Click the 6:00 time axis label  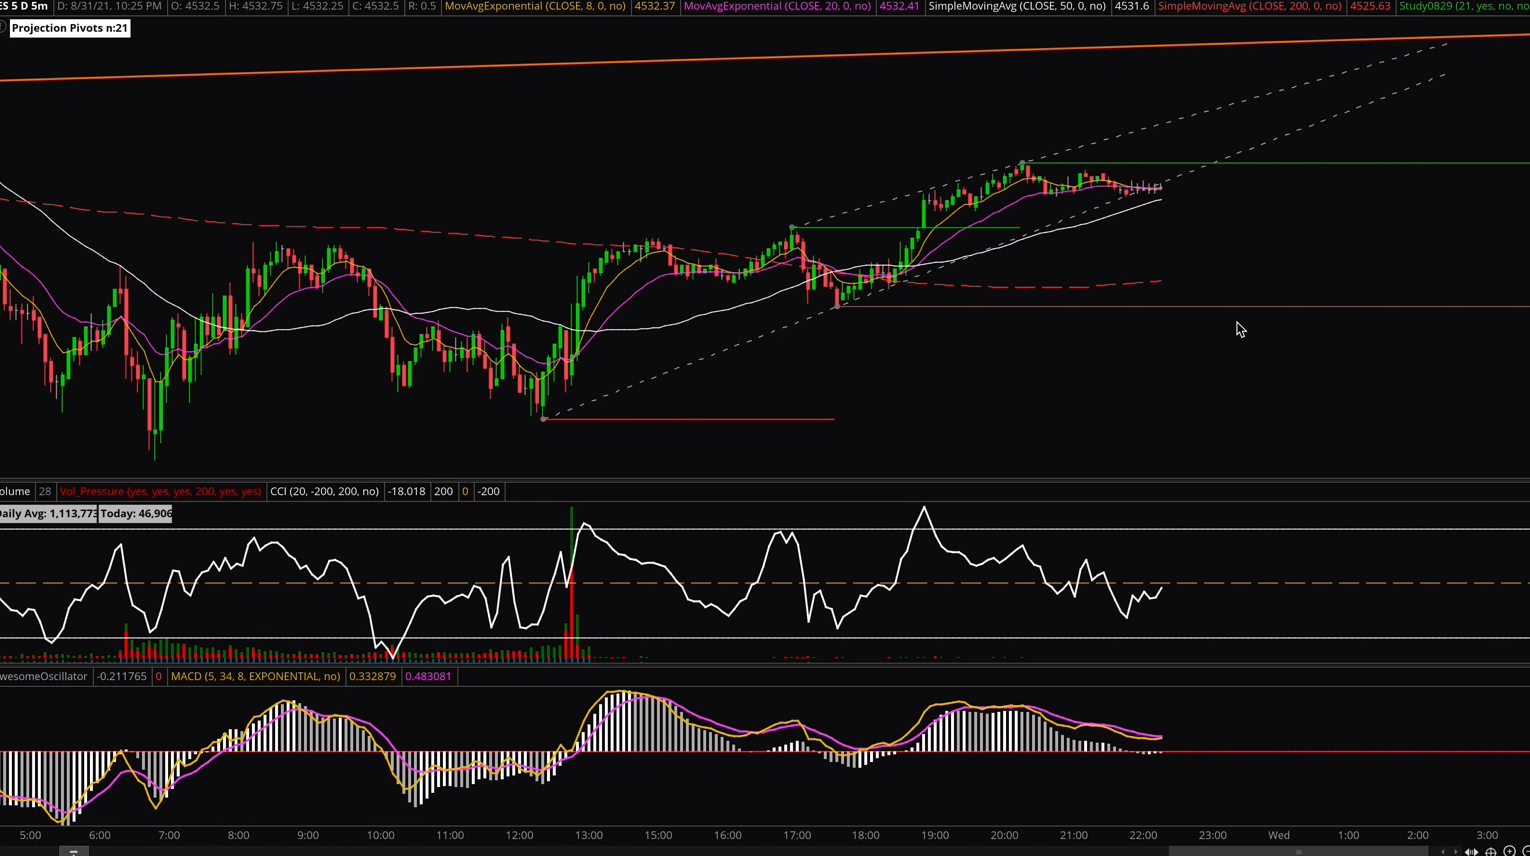click(x=99, y=835)
